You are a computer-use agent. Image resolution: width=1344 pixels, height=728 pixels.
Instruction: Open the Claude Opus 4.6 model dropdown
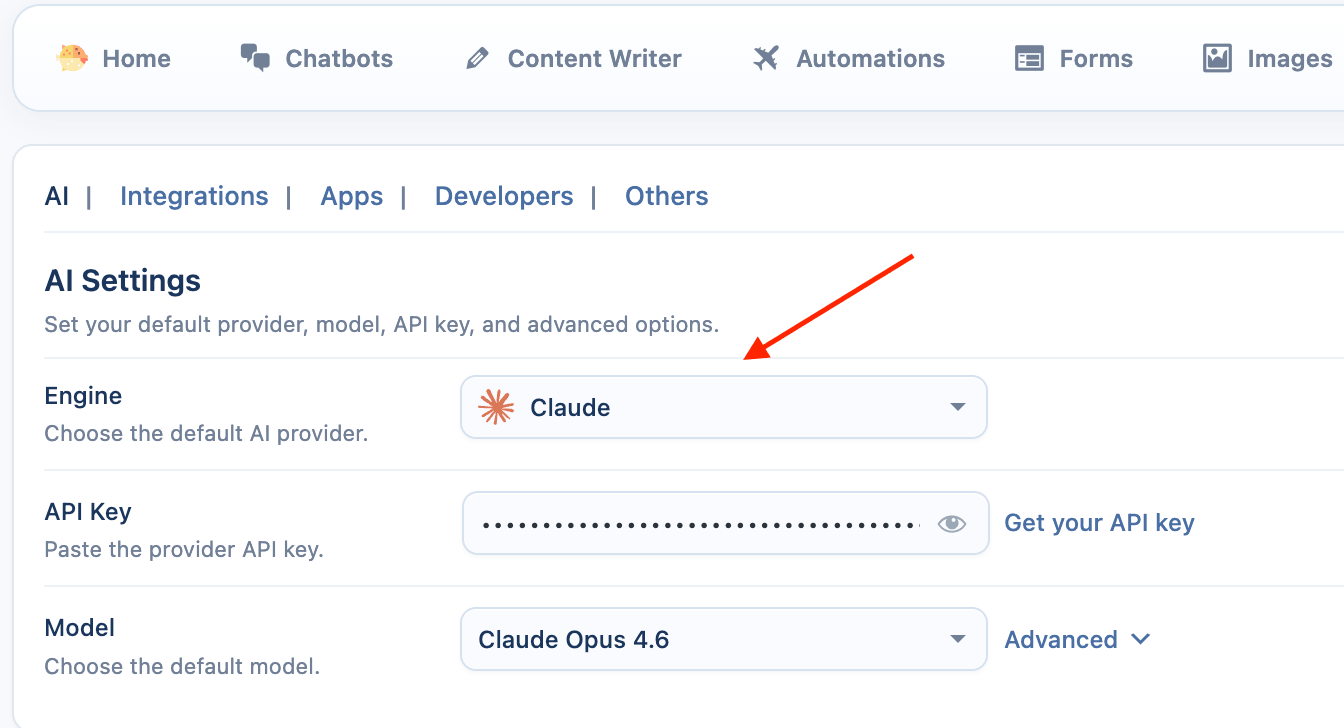[722, 639]
